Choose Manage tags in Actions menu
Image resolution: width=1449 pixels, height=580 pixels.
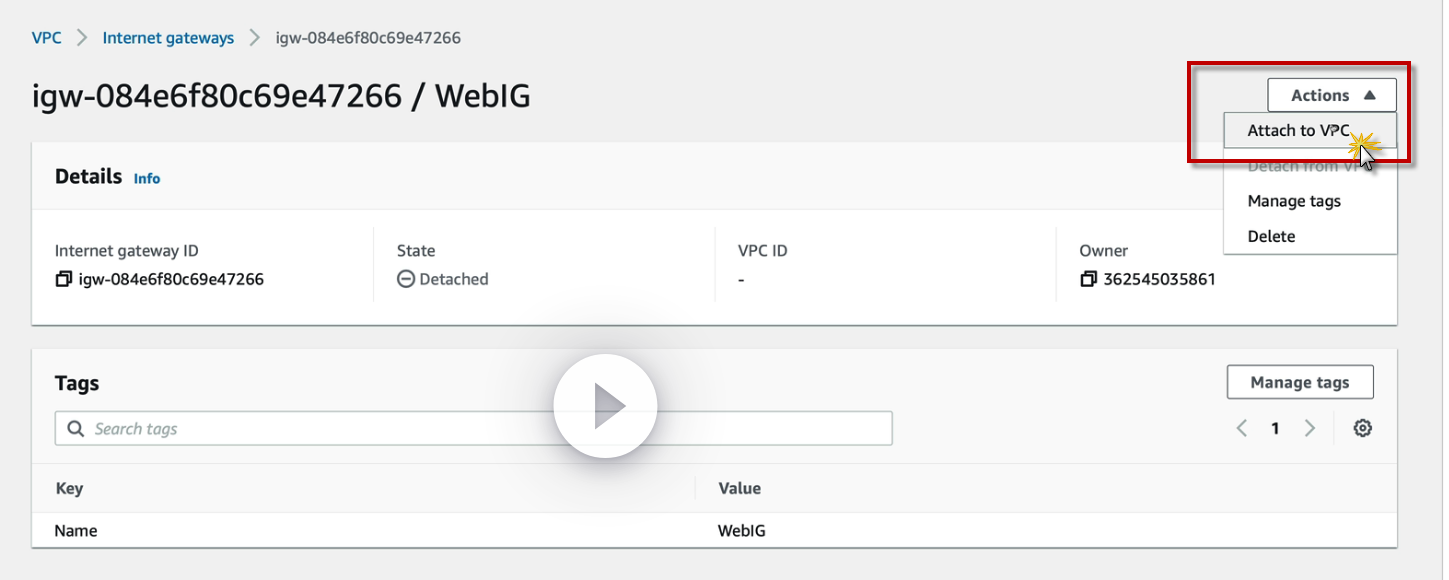(1294, 201)
